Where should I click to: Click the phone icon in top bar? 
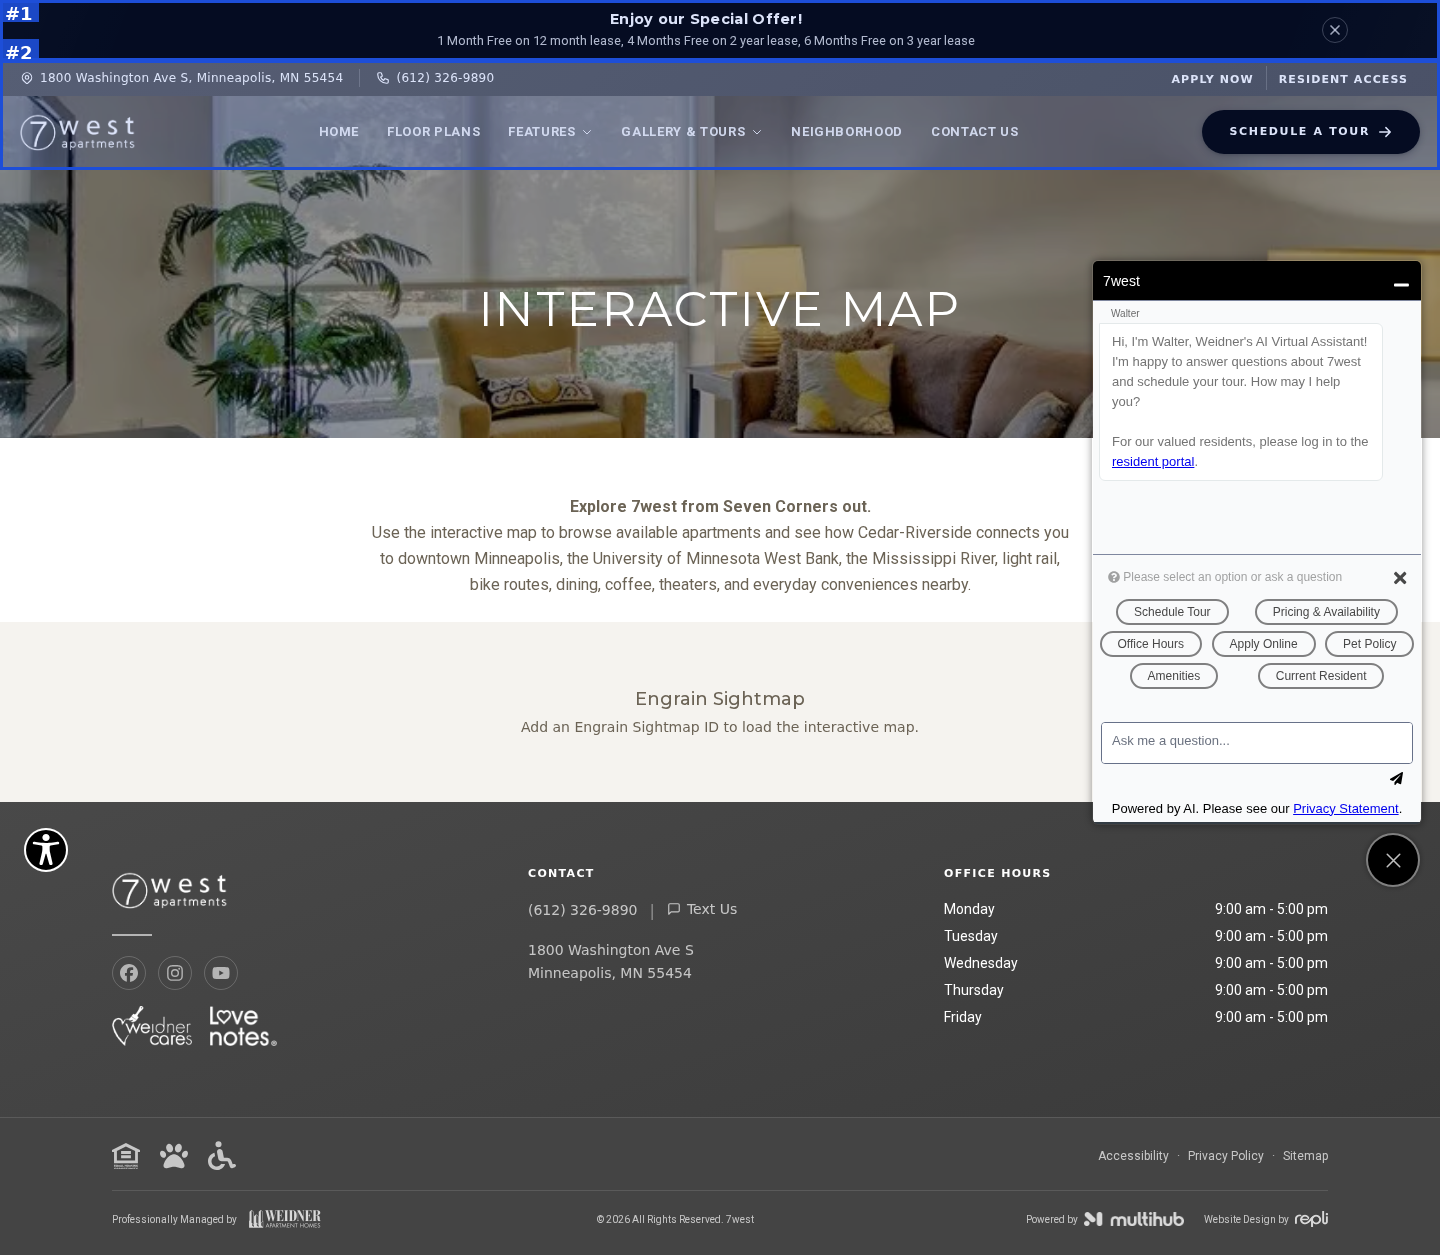[x=383, y=78]
